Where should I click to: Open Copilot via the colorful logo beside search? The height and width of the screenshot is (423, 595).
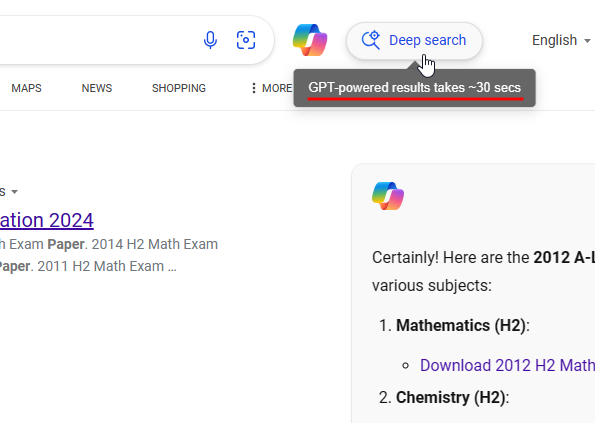tap(310, 40)
